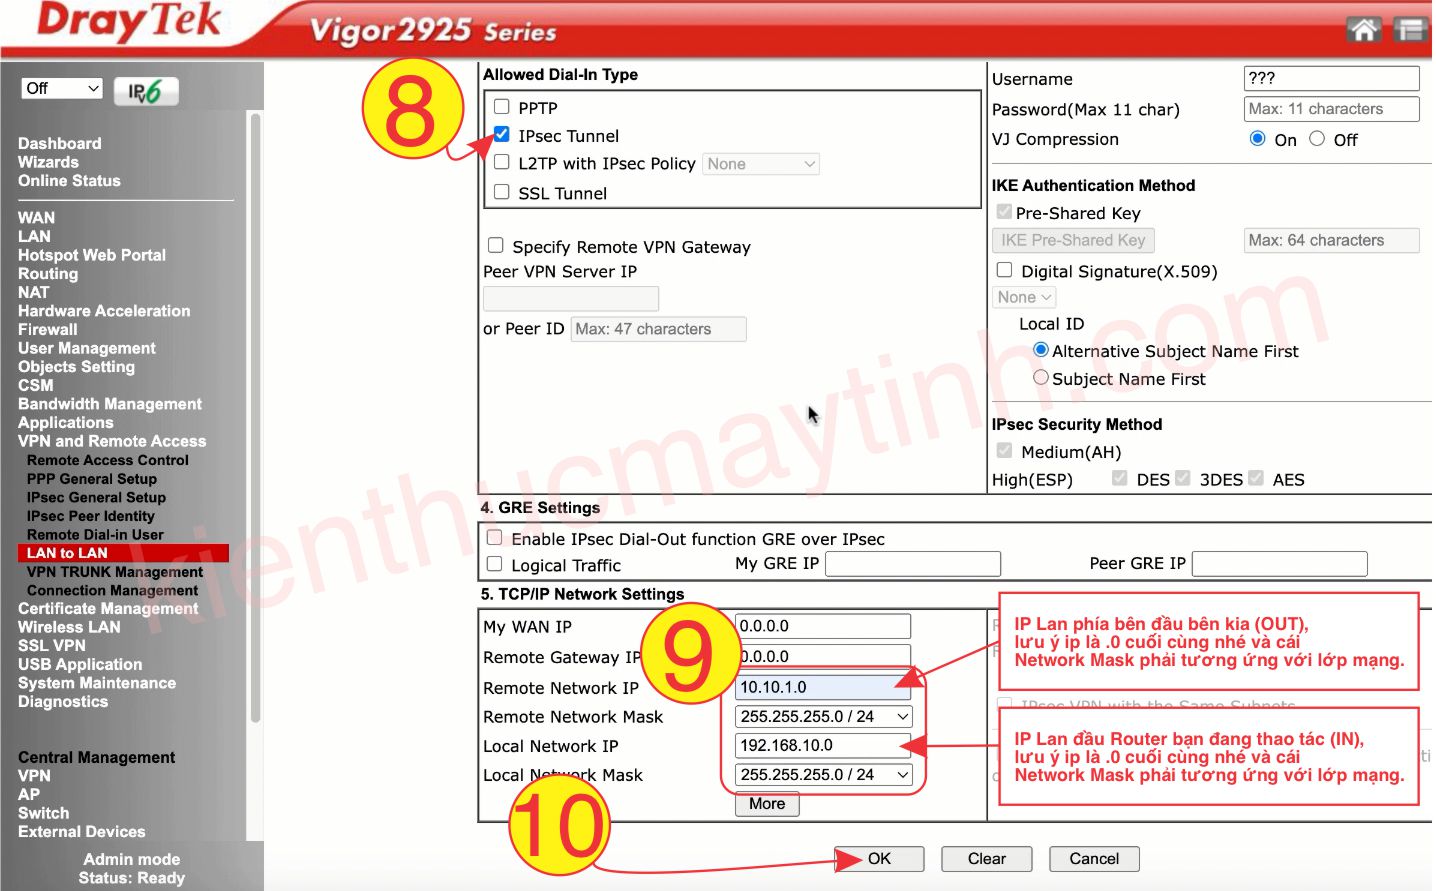Click the home icon in header
The image size is (1436, 891).
1364,30
